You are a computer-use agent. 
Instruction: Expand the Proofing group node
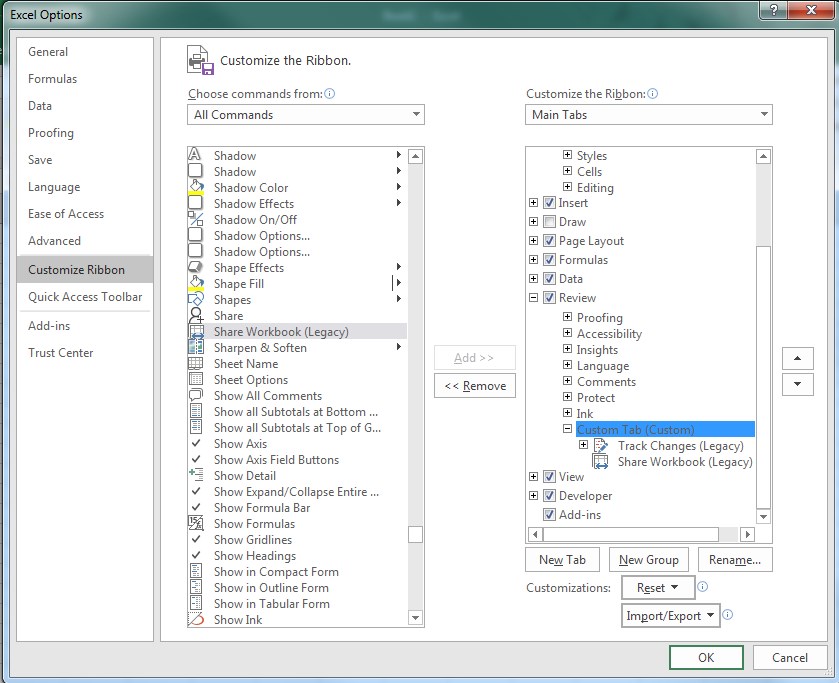(x=568, y=317)
